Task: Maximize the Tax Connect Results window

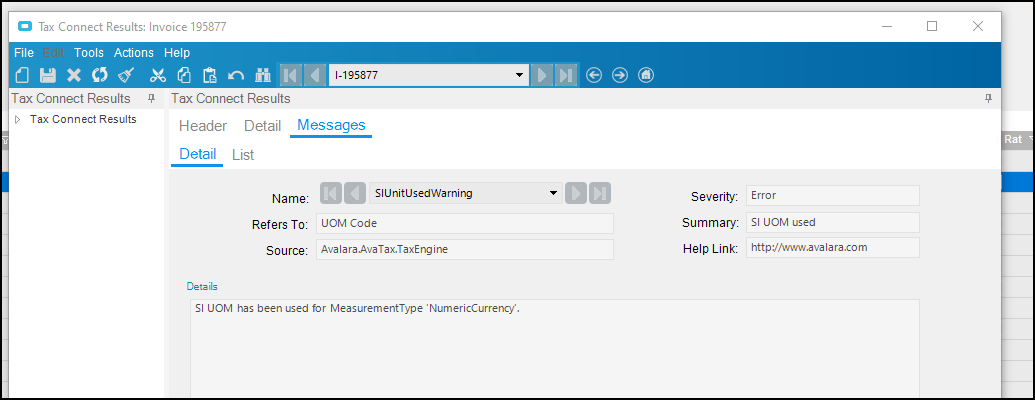Action: [x=932, y=26]
